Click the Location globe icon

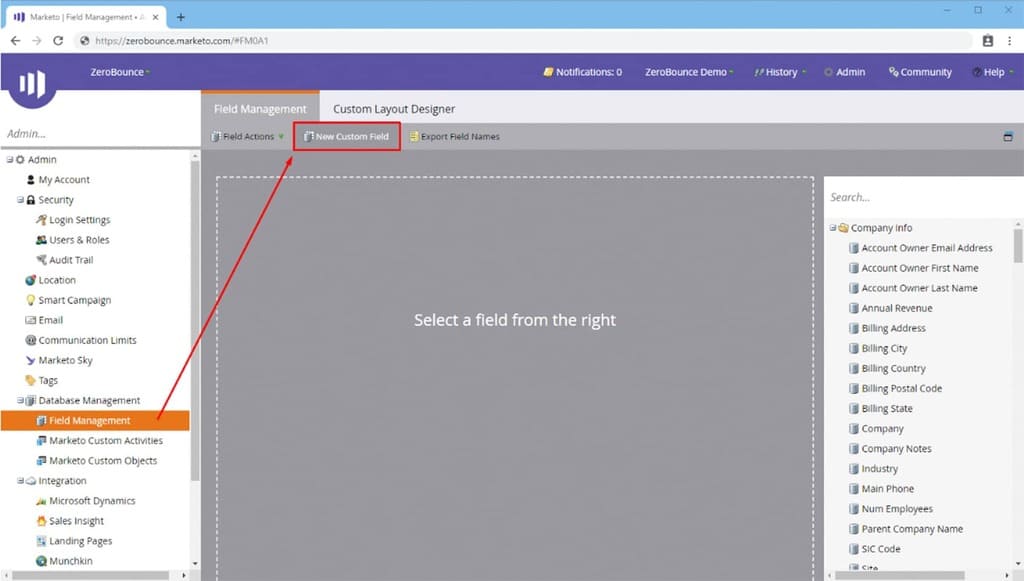(30, 280)
